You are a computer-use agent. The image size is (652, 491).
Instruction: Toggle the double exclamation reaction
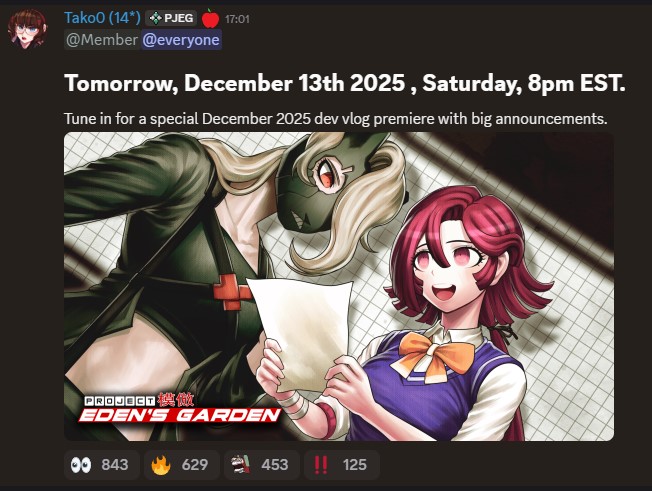point(341,464)
